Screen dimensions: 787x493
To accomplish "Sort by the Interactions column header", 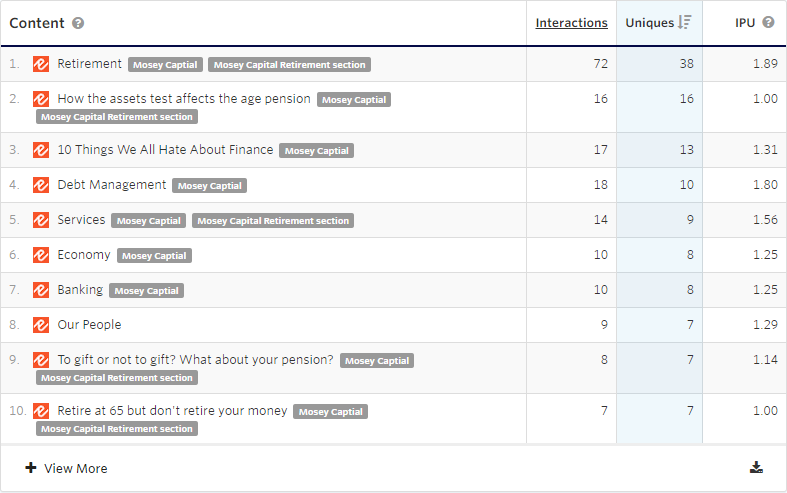I will pyautogui.click(x=571, y=23).
